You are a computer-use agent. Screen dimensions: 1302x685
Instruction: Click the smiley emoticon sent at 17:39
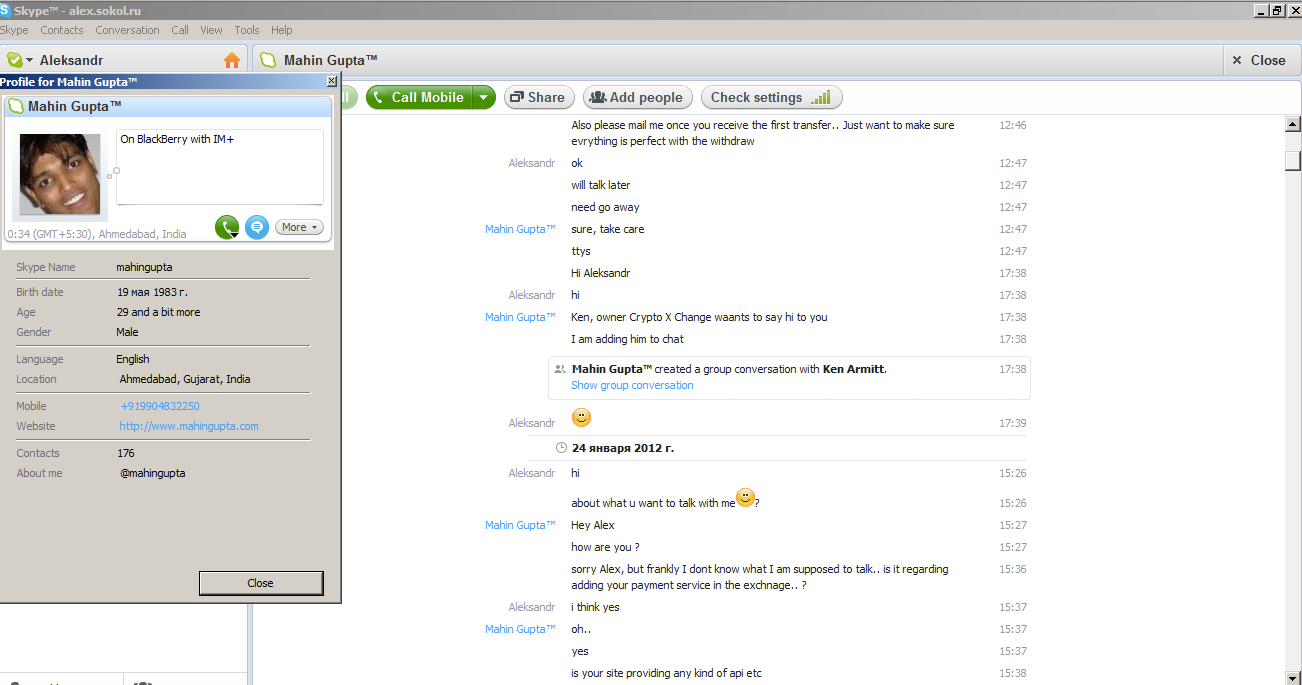tap(581, 417)
